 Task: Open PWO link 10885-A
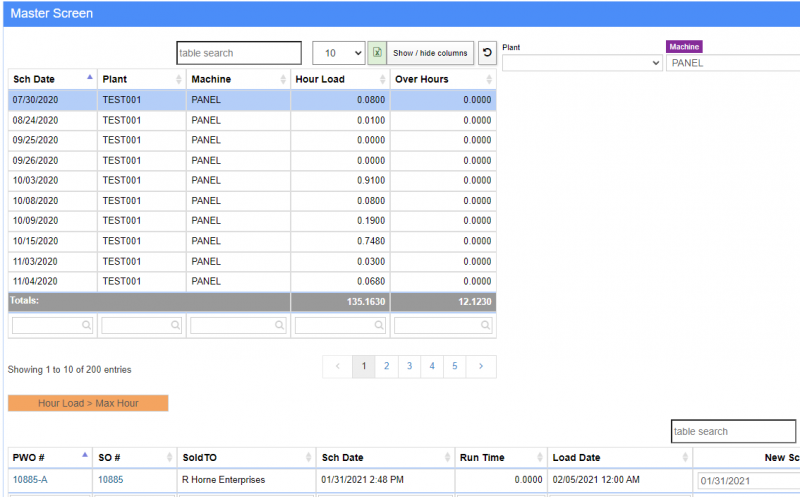(30, 480)
